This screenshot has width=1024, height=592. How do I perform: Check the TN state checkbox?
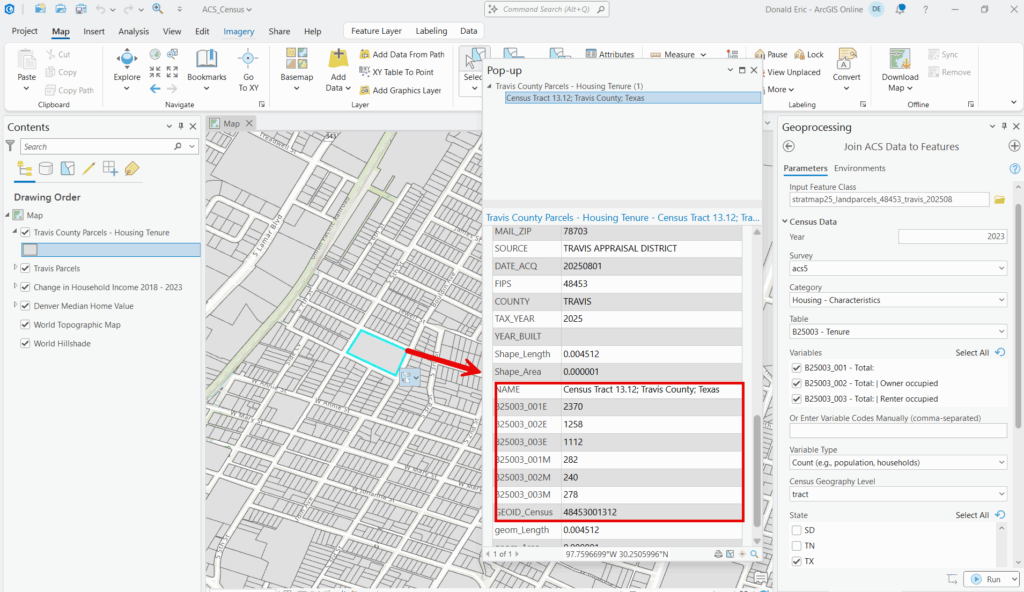pos(796,545)
